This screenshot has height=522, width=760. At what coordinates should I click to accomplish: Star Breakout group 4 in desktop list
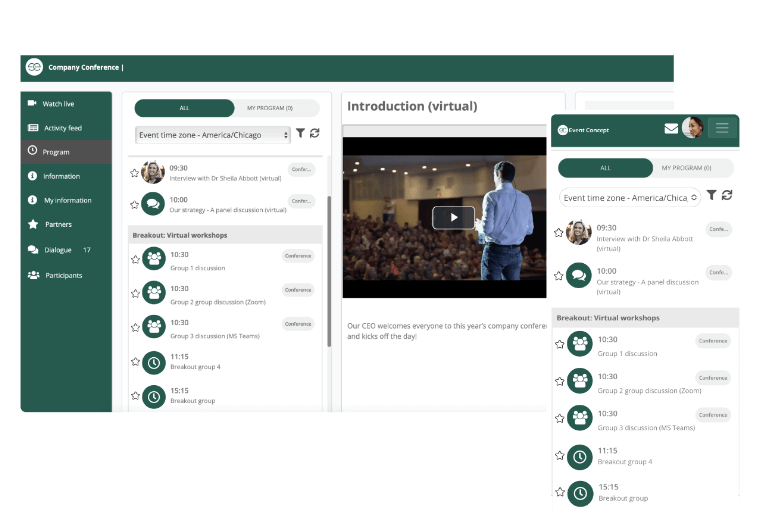pos(135,361)
